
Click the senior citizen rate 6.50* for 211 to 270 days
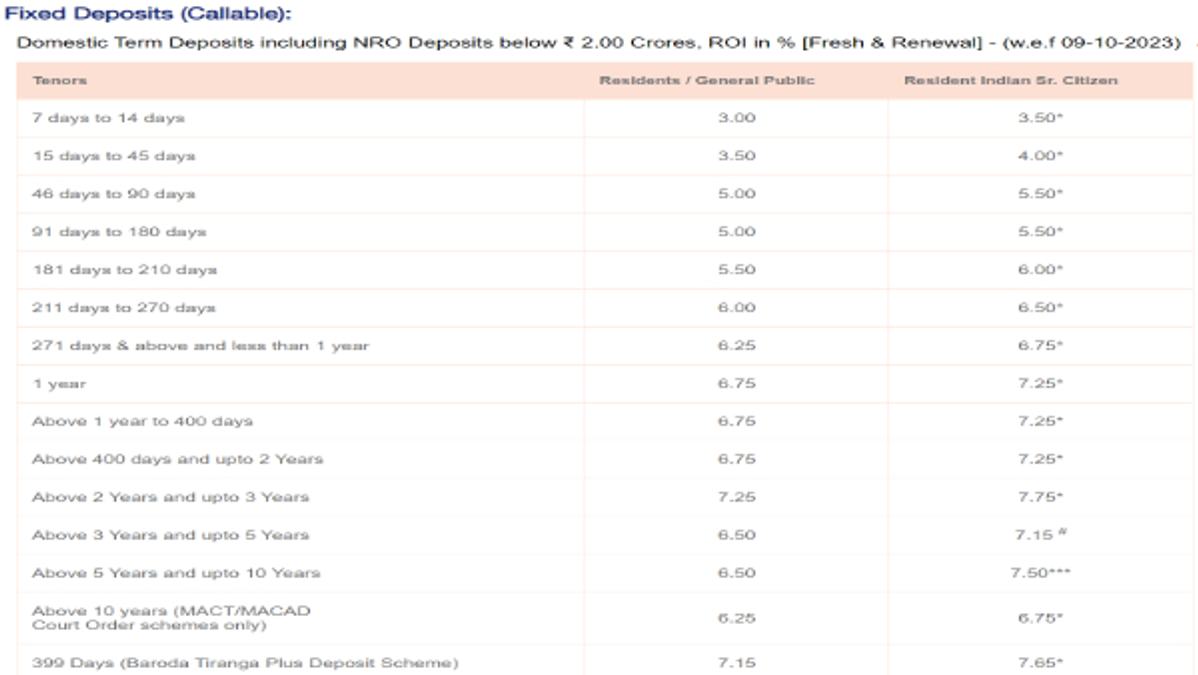[x=1040, y=308]
